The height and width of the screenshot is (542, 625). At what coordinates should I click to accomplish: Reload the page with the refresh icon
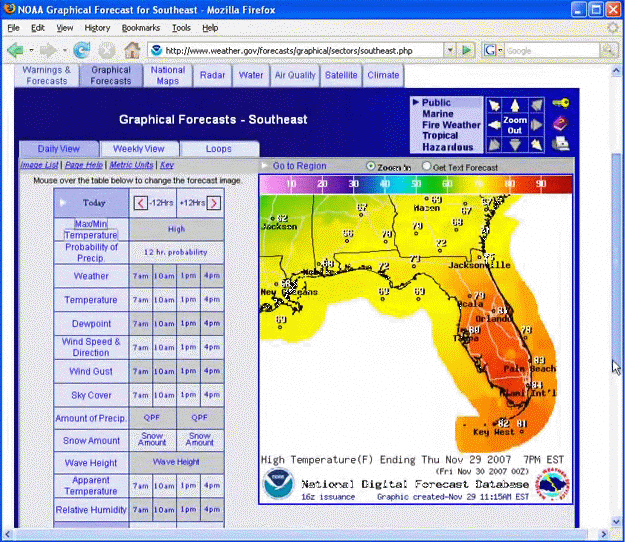pyautogui.click(x=82, y=50)
